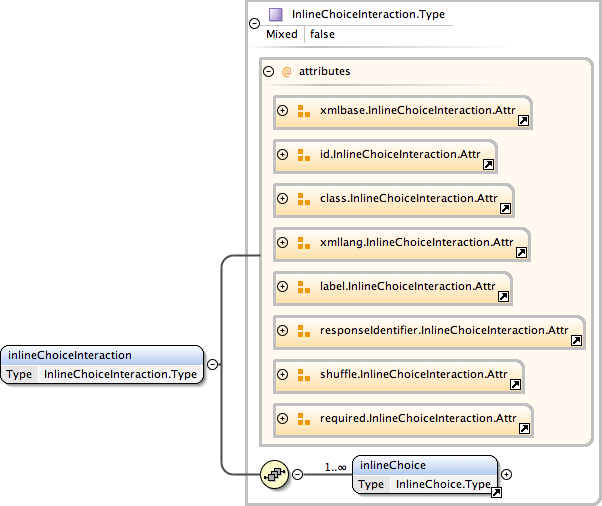Select the shuffle.InlineChoiceInteraction.Attr label
Screen dimensions: 602x506
413,375
